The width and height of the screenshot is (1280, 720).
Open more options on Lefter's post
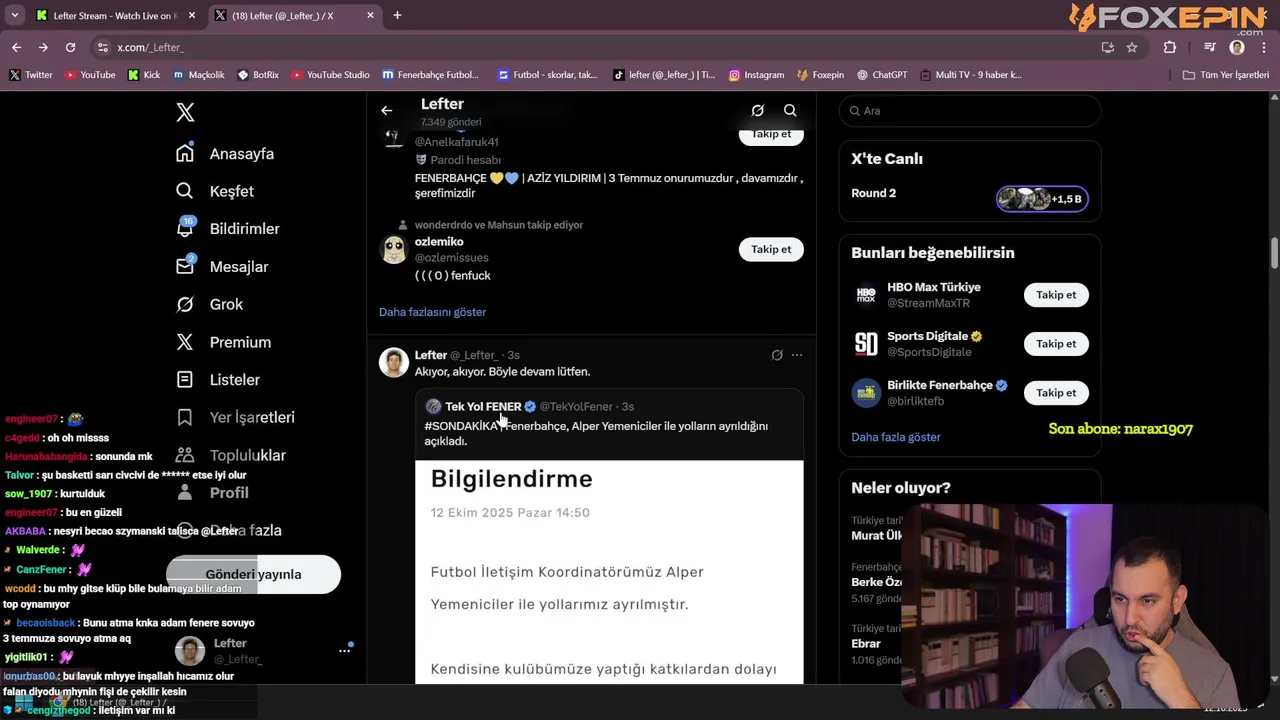coord(797,355)
